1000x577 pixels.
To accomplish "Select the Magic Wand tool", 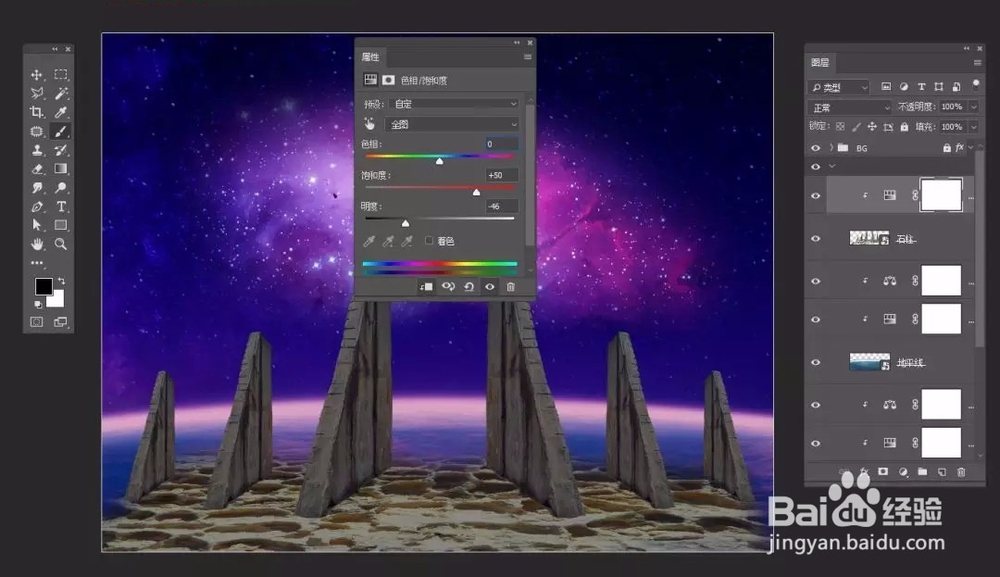I will [x=61, y=94].
